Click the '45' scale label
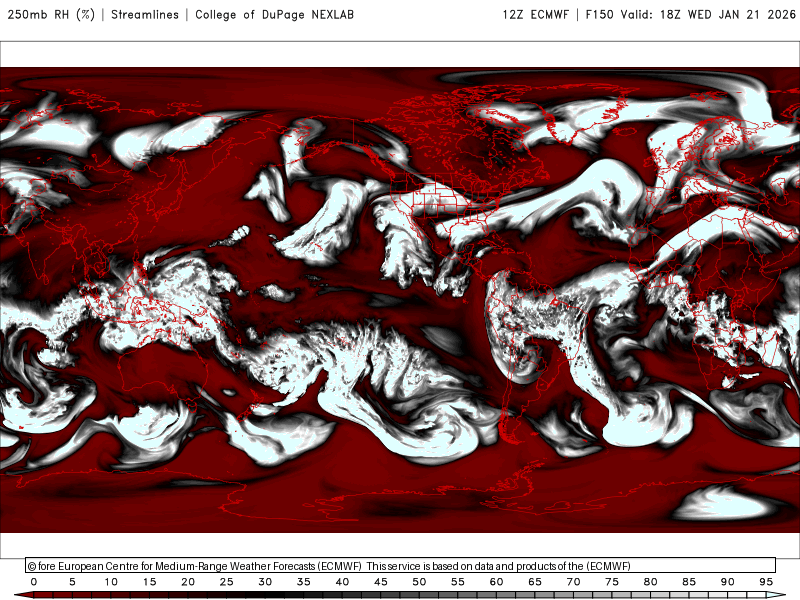Image resolution: width=800 pixels, height=600 pixels. click(381, 582)
